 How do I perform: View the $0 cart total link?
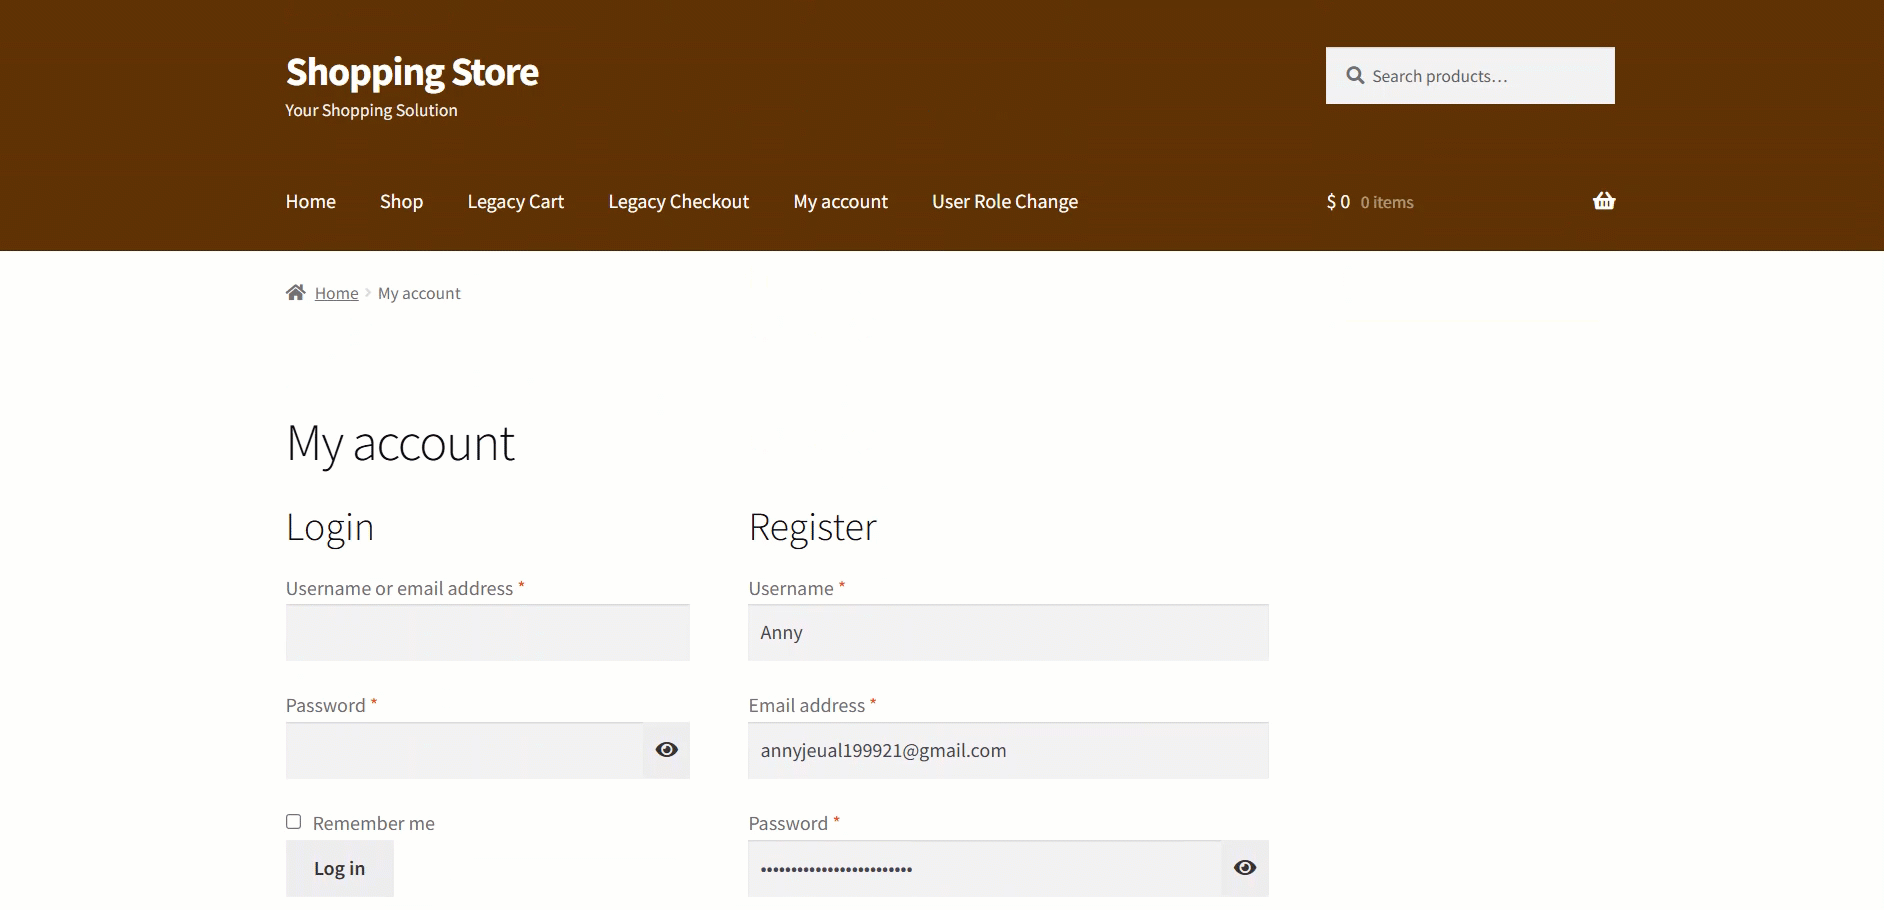pos(1338,202)
